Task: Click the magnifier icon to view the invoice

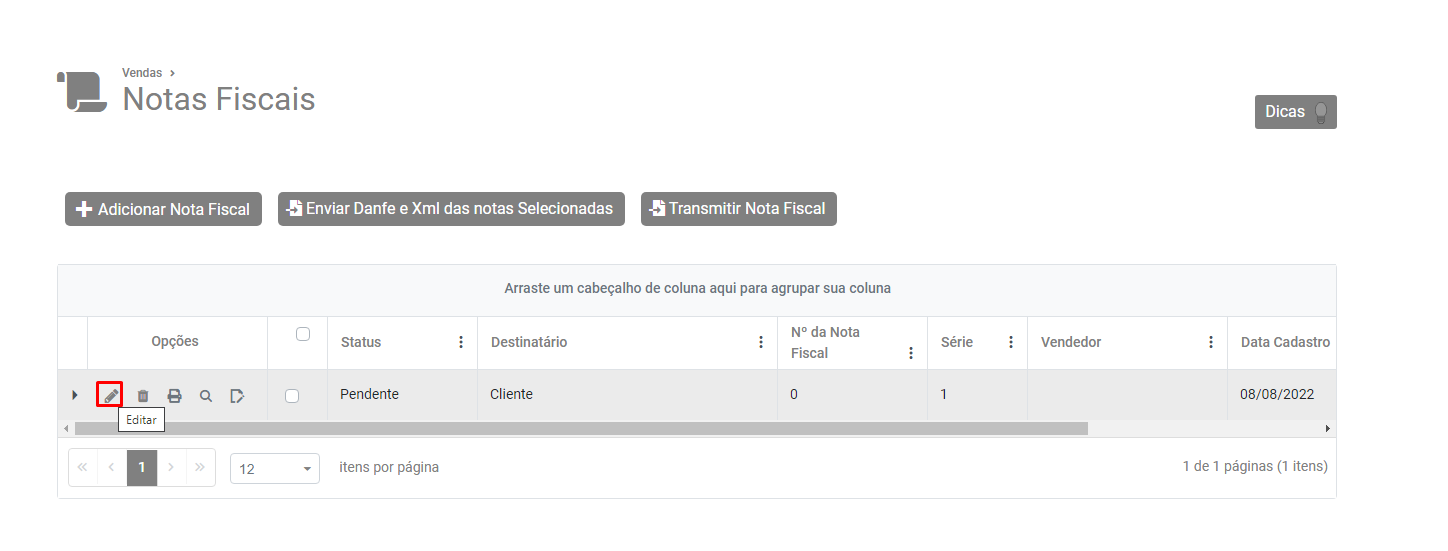Action: coord(206,396)
